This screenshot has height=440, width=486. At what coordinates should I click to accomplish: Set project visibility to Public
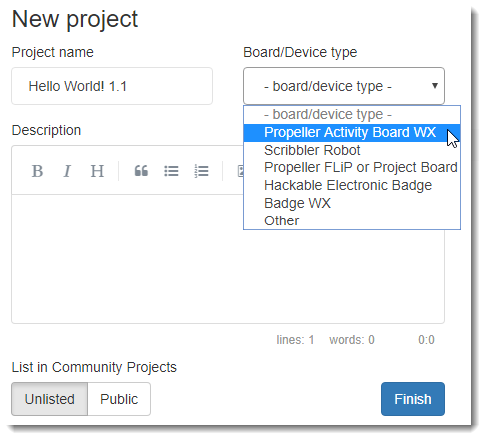[x=119, y=399]
